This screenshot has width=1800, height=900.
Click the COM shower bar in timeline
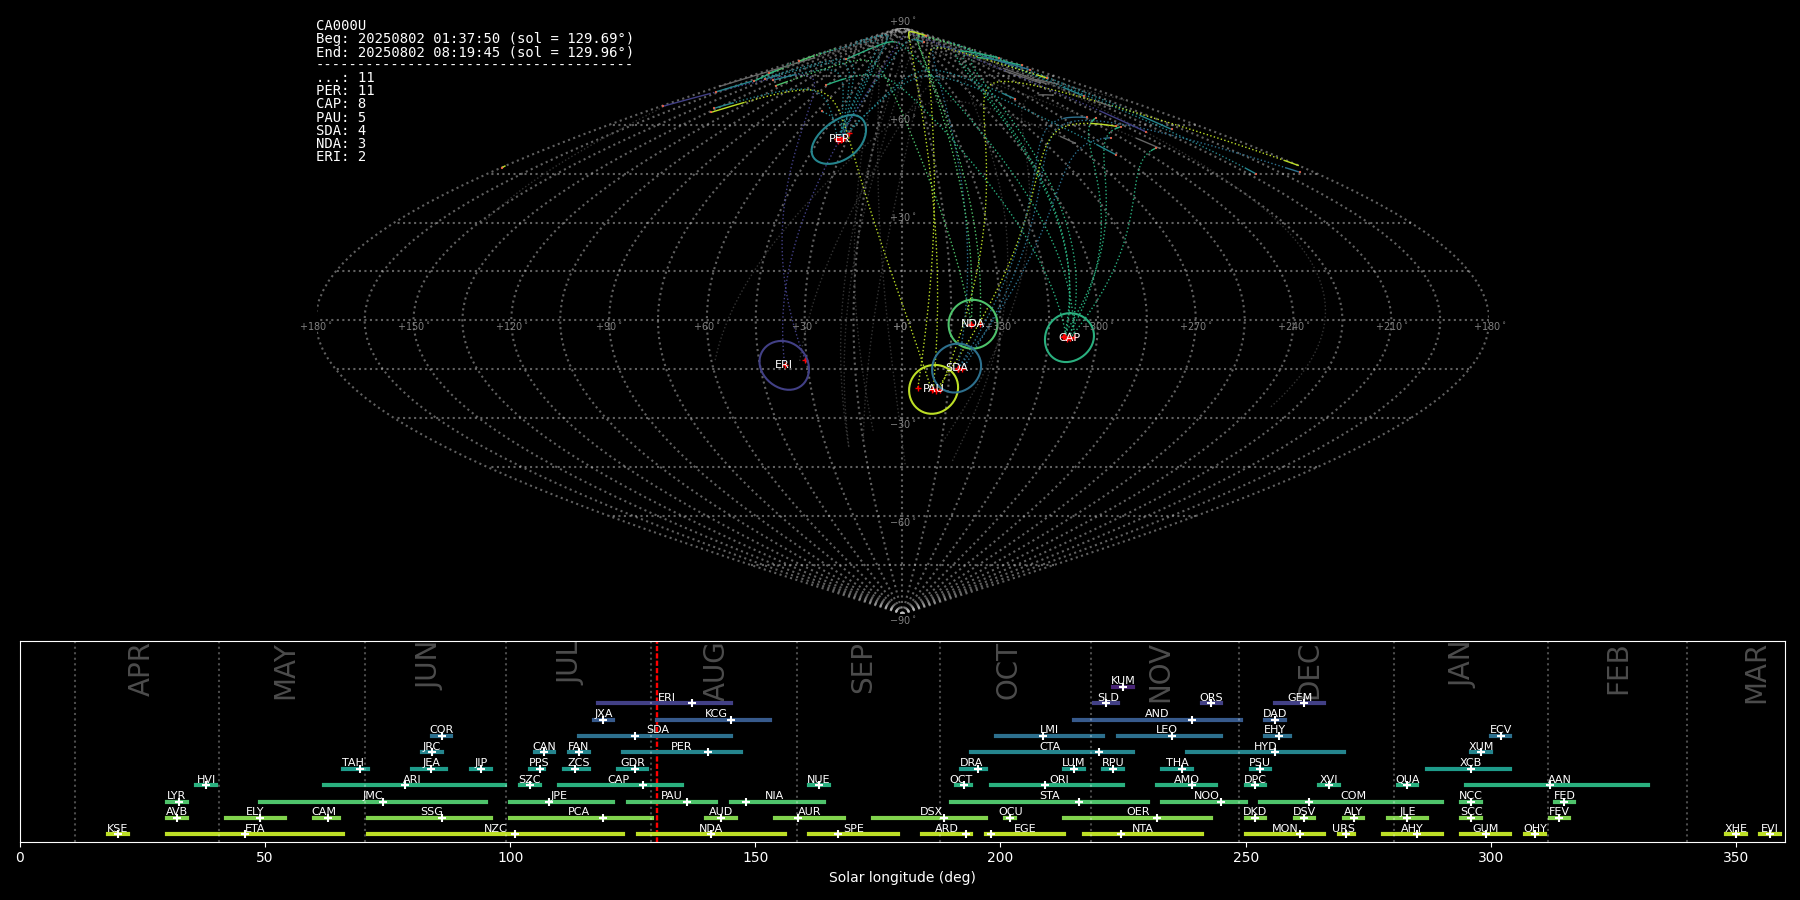click(x=1352, y=802)
